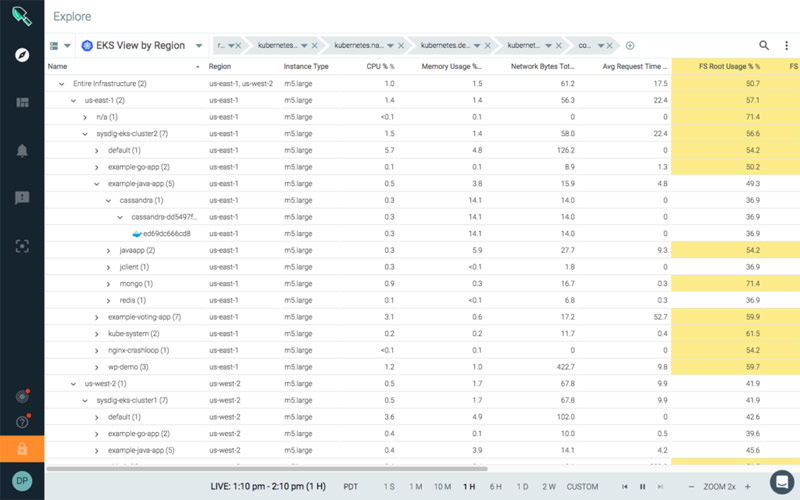Click the orange lock icon in sidebar

click(x=22, y=449)
